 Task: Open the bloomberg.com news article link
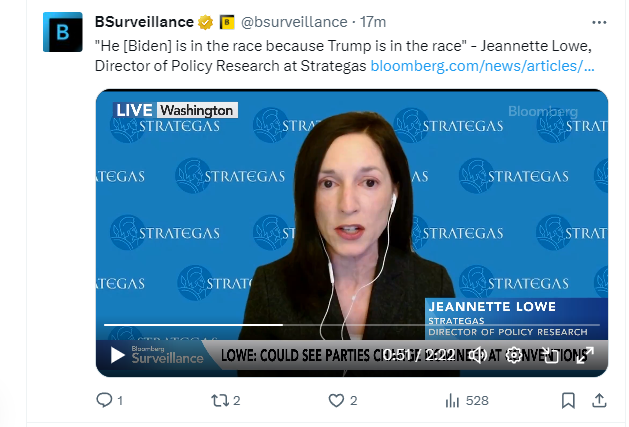pos(482,66)
